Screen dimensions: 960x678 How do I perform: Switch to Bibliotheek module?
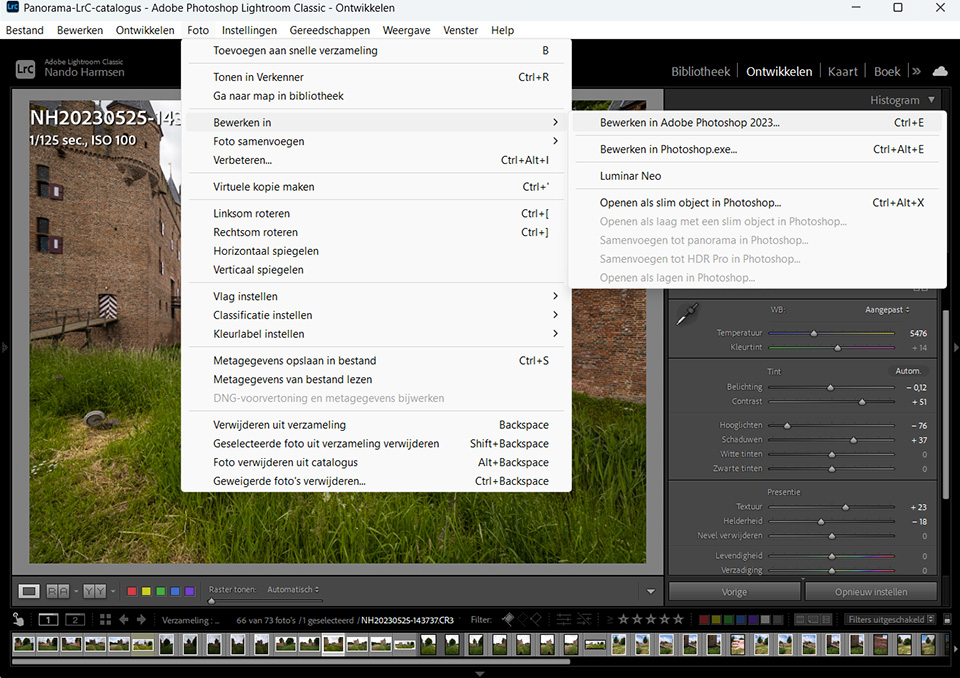point(700,72)
